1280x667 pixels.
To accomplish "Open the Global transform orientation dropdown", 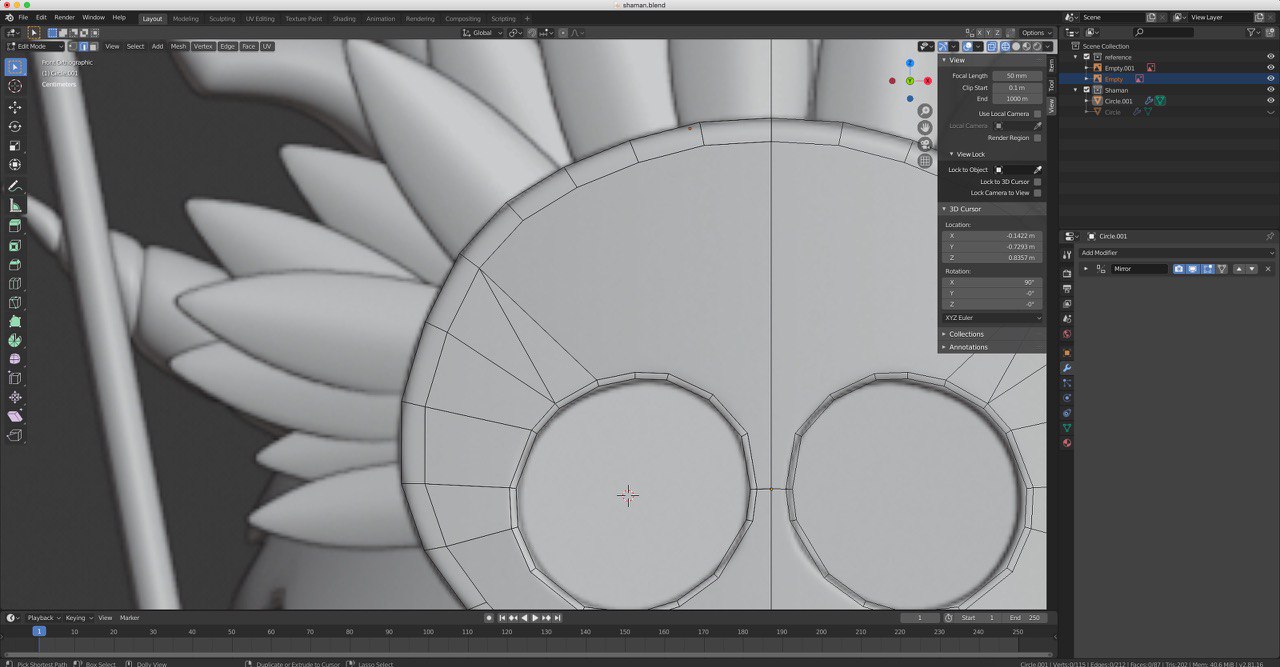I will pyautogui.click(x=482, y=33).
